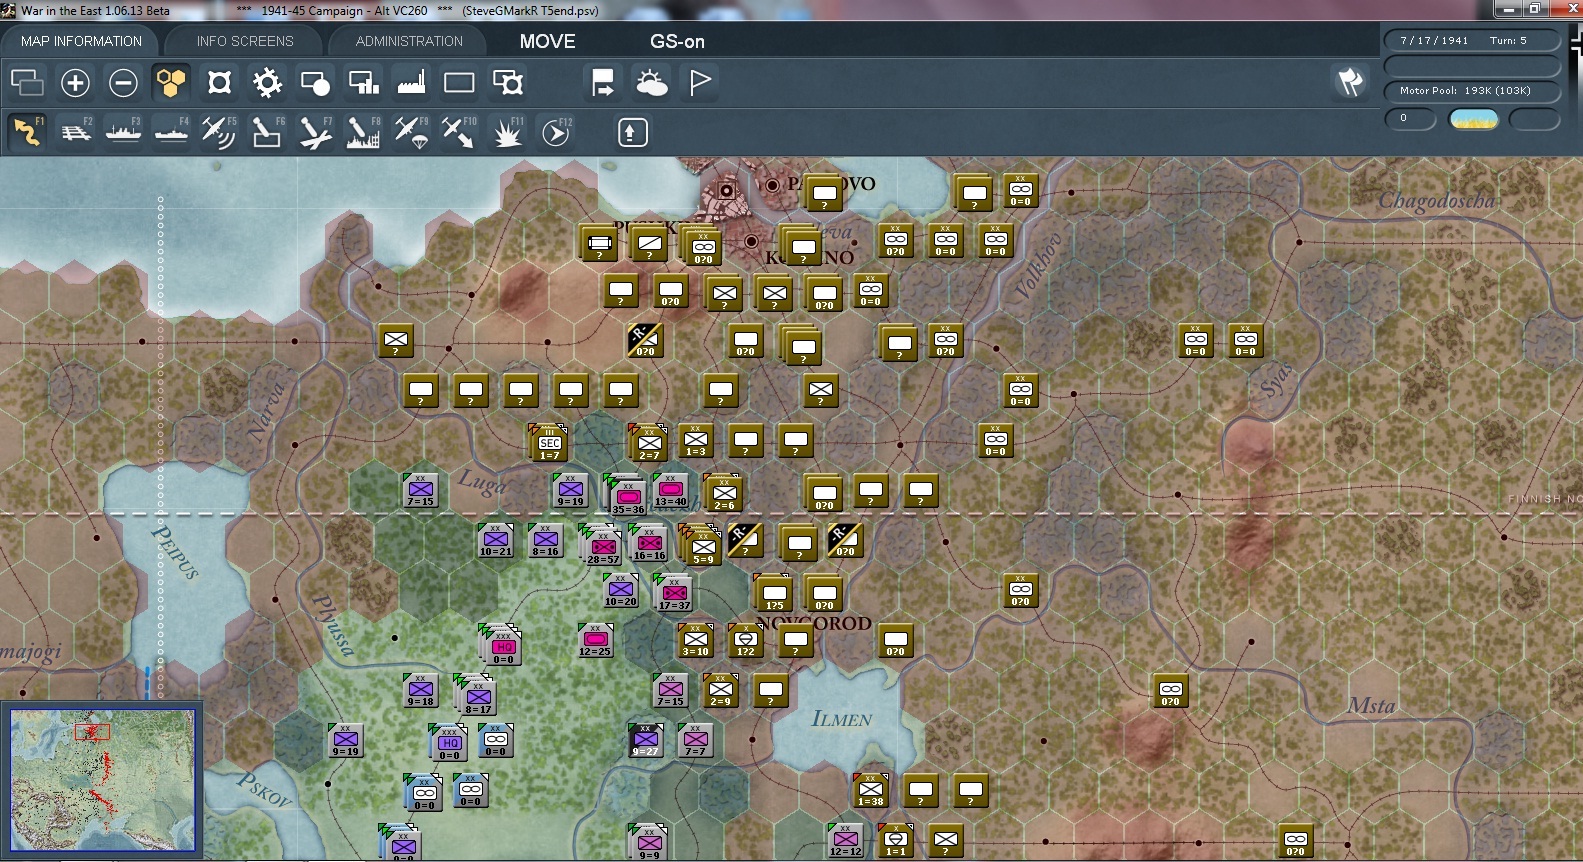Select Move mode (F1)

pyautogui.click(x=28, y=132)
